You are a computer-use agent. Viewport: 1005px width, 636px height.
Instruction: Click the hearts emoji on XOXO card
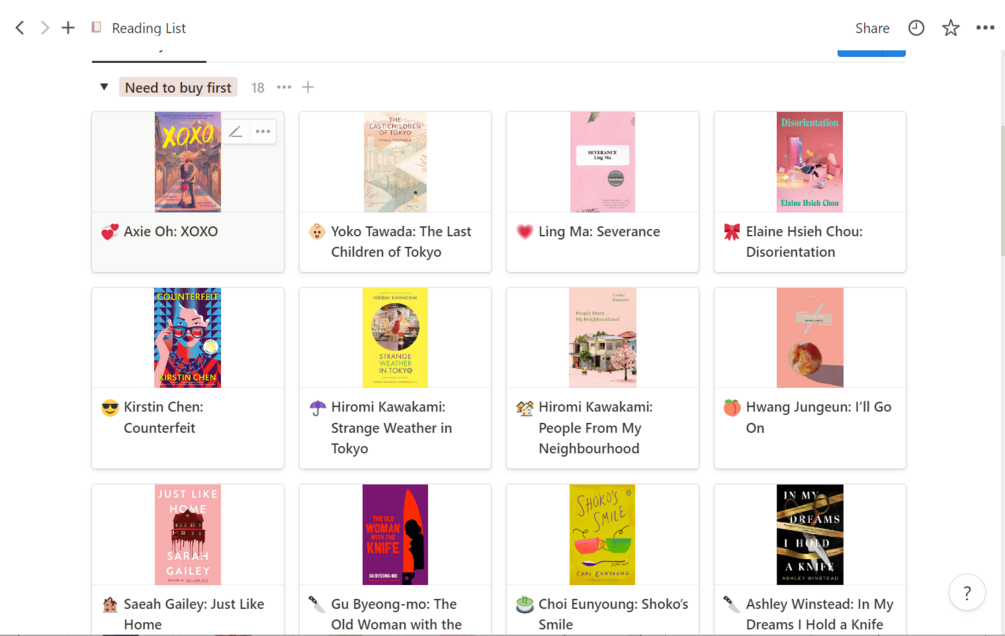[110, 231]
